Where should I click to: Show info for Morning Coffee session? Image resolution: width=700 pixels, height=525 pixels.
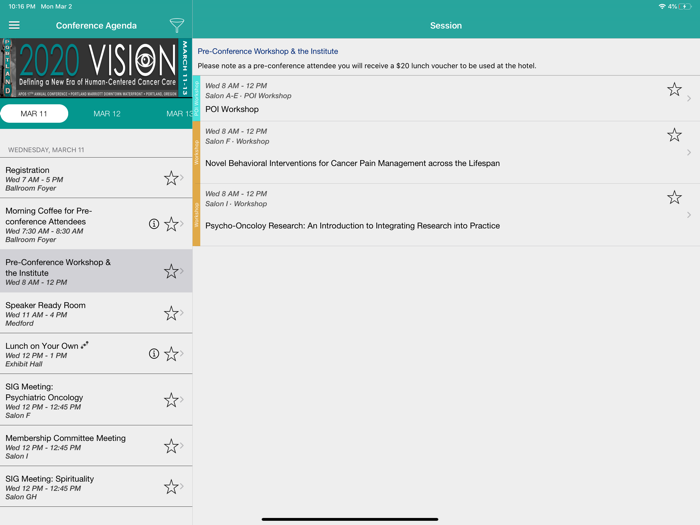154,224
